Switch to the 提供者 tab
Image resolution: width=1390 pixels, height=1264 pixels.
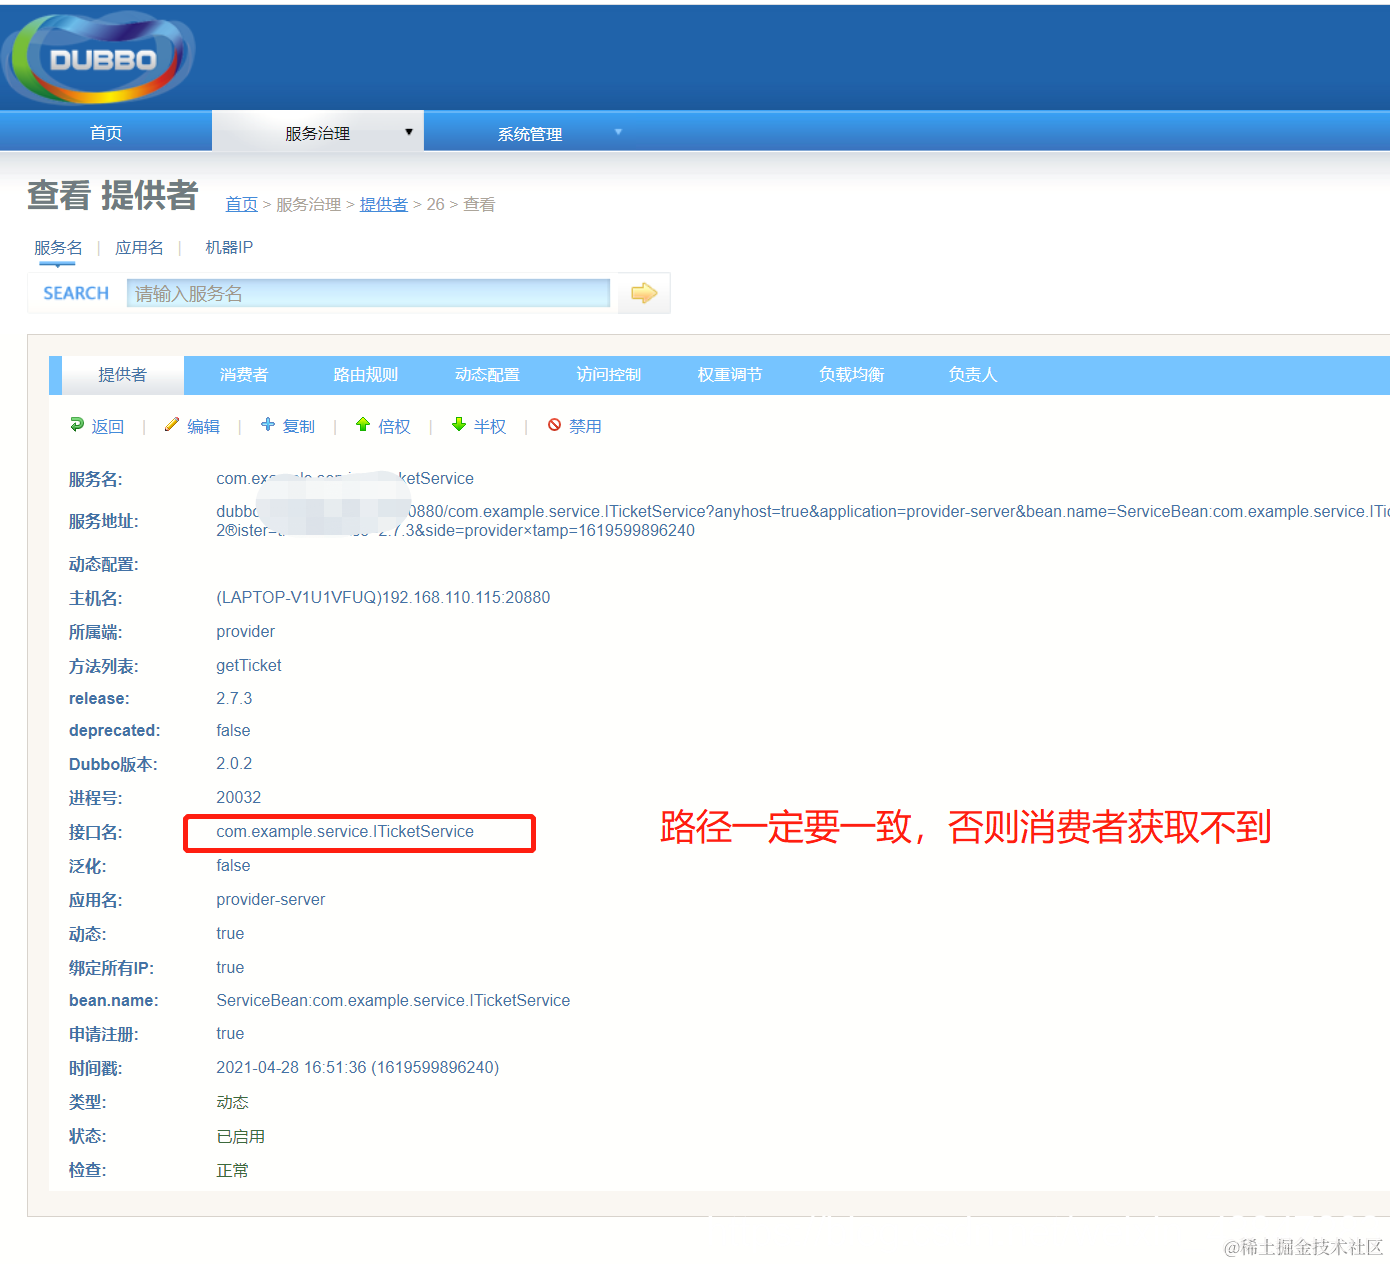123,375
